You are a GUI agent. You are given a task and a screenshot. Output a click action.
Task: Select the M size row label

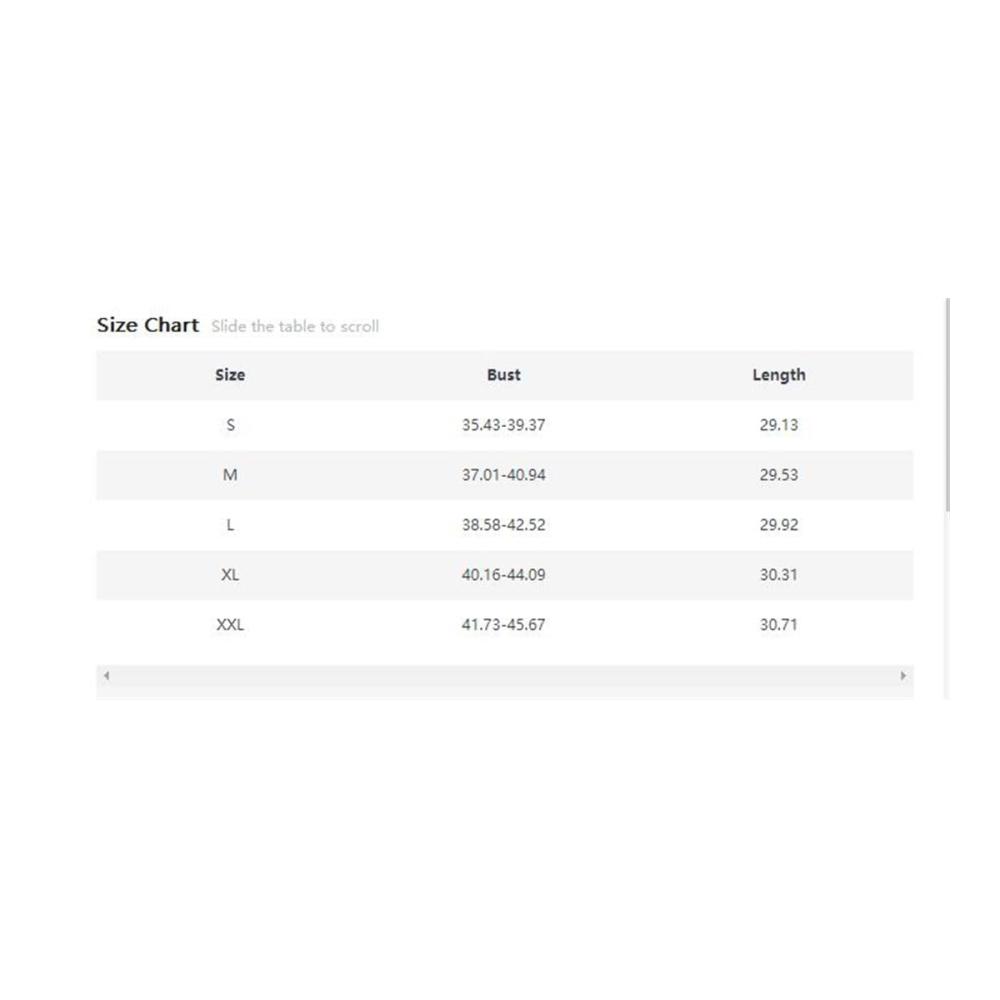pos(230,474)
